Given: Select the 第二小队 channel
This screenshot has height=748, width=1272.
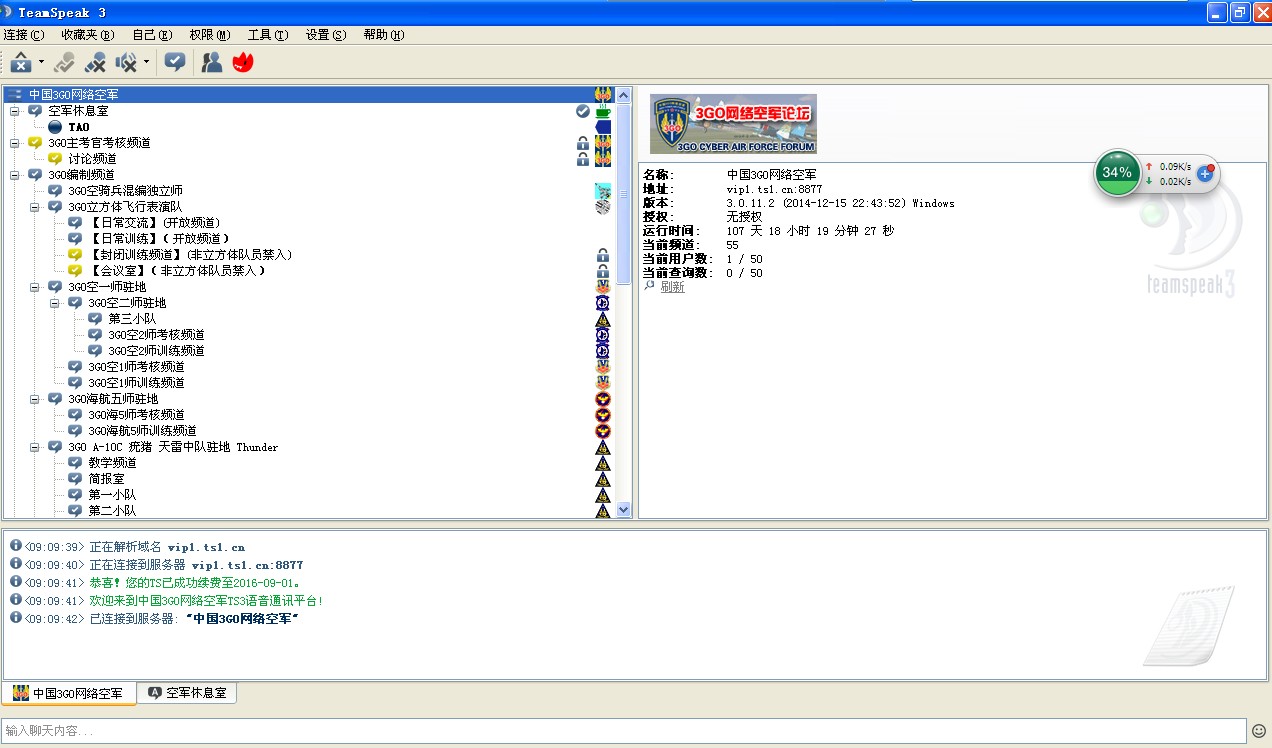Looking at the screenshot, I should pos(112,511).
